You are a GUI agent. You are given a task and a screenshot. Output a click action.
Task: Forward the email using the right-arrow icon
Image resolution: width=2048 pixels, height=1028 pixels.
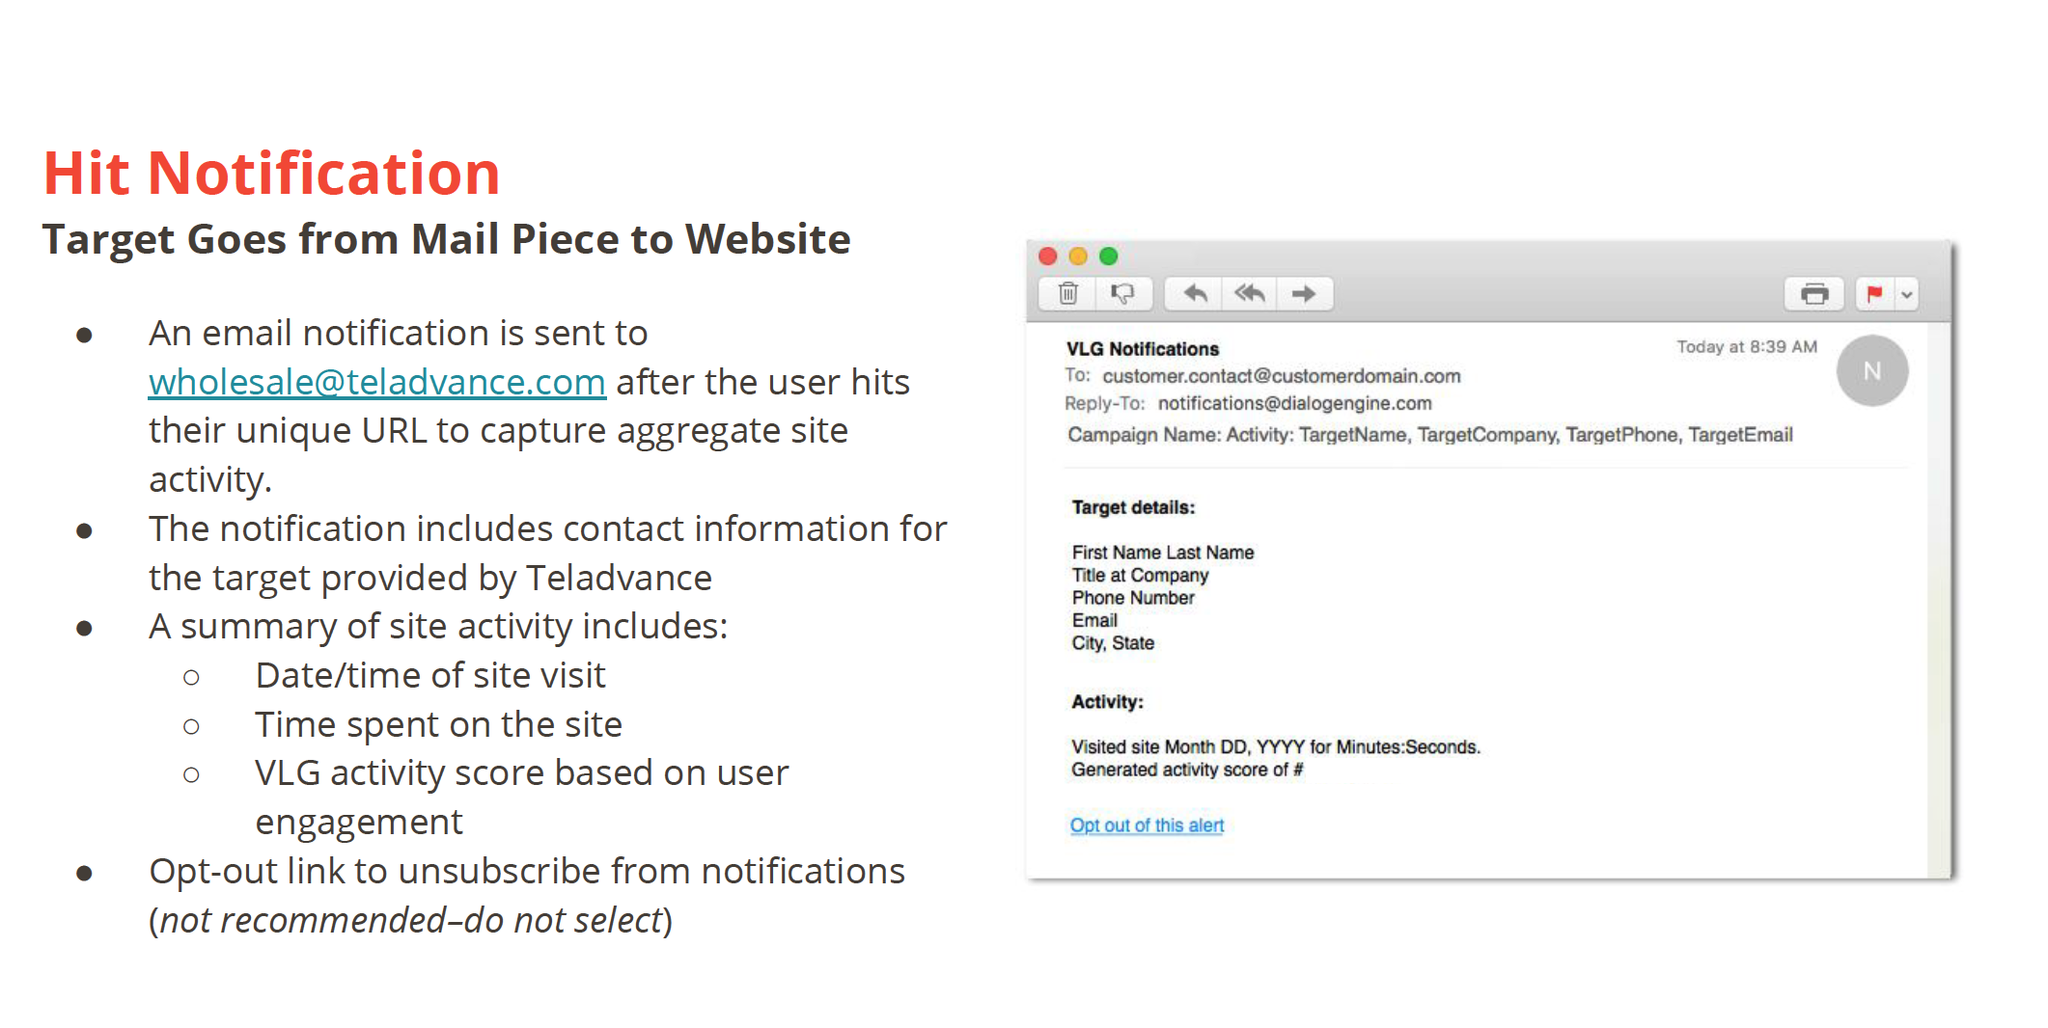pyautogui.click(x=1304, y=294)
